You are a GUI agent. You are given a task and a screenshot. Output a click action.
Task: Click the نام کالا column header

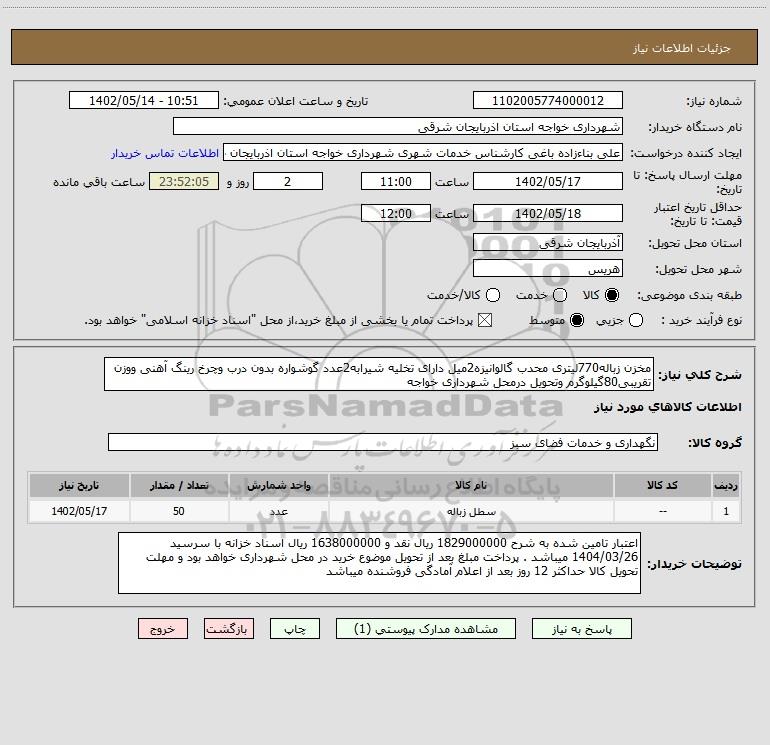coord(471,485)
